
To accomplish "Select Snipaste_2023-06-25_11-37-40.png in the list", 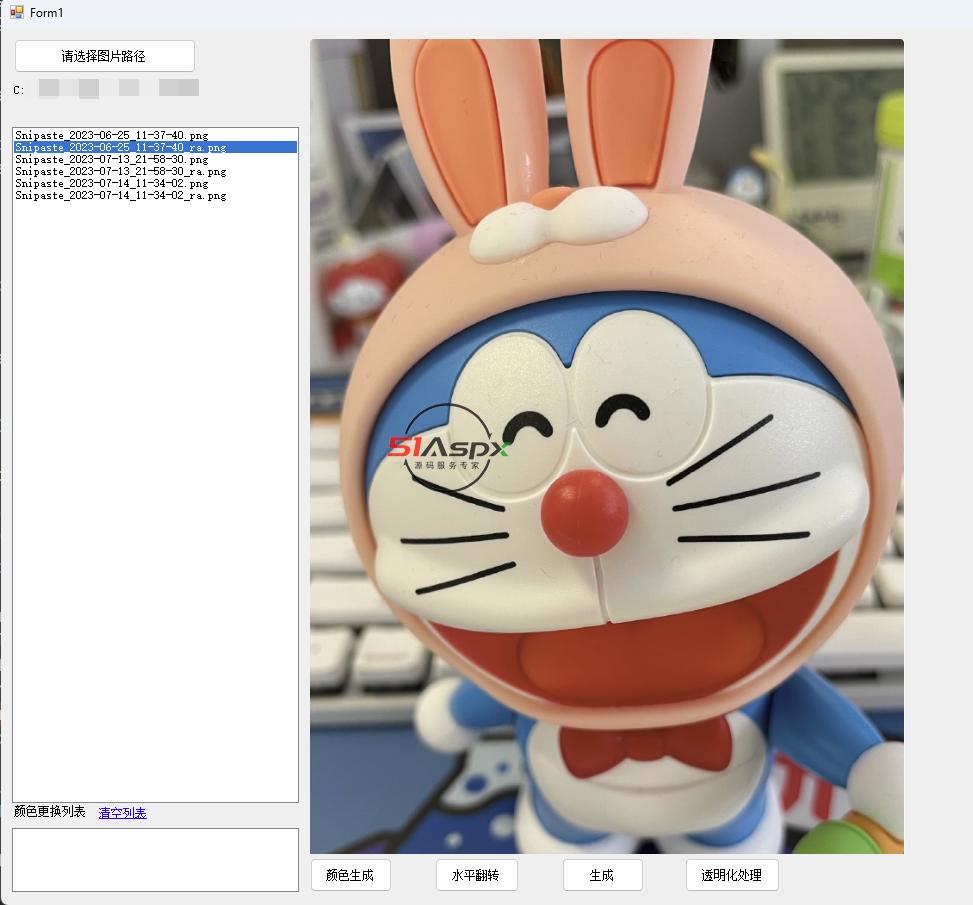I will pos(155,135).
